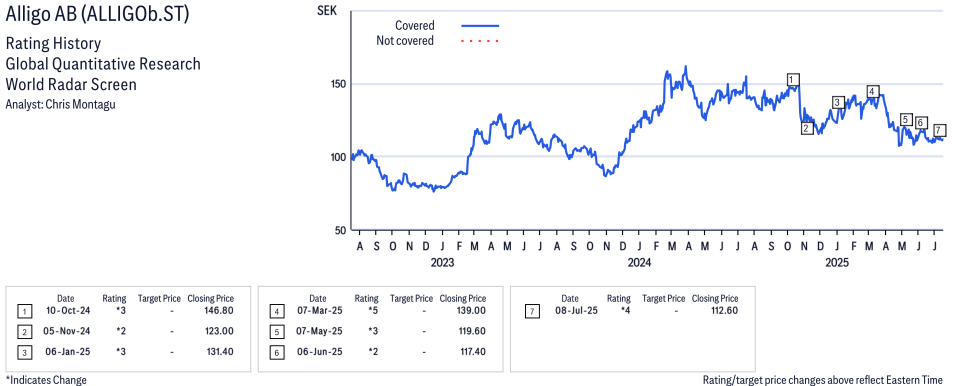This screenshot has height=386, width=954.
Task: Click table box 4 beside 07-Mar-25
Action: 276,312
